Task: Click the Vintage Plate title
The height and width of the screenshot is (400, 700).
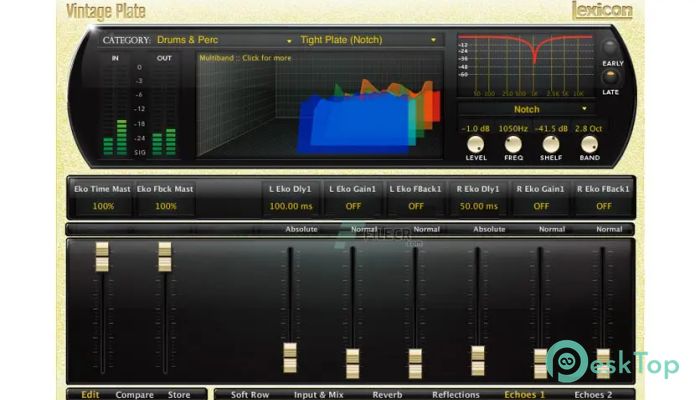Action: (x=106, y=11)
